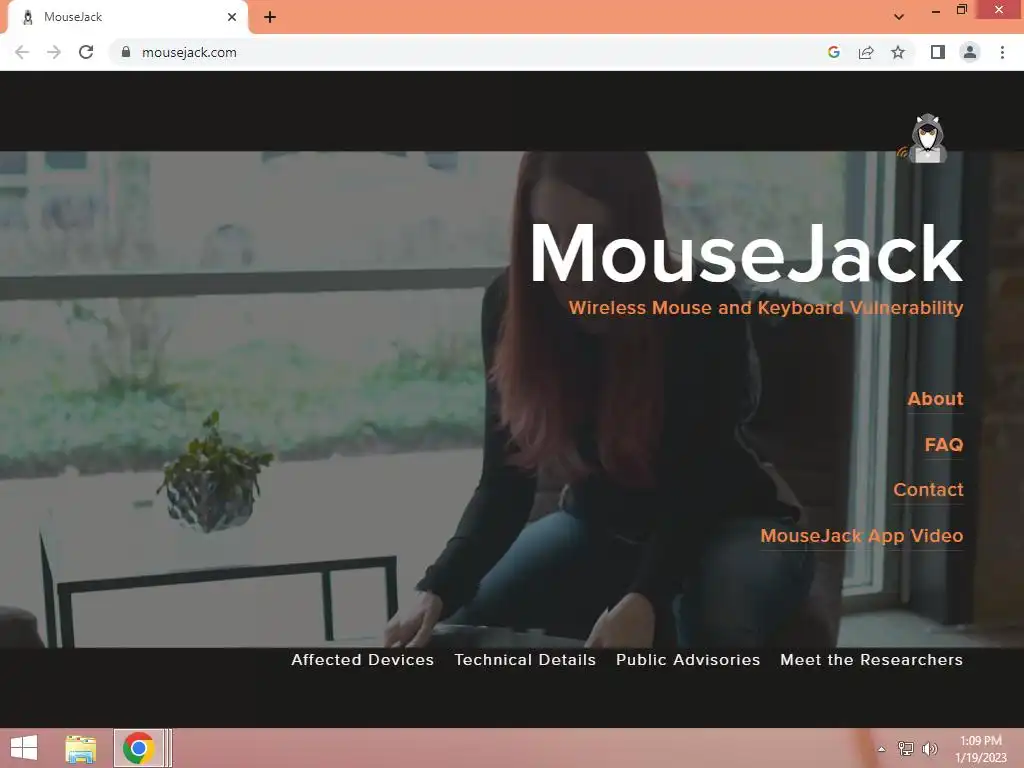Show hidden system tray icons
The image size is (1024, 768).
(x=881, y=749)
